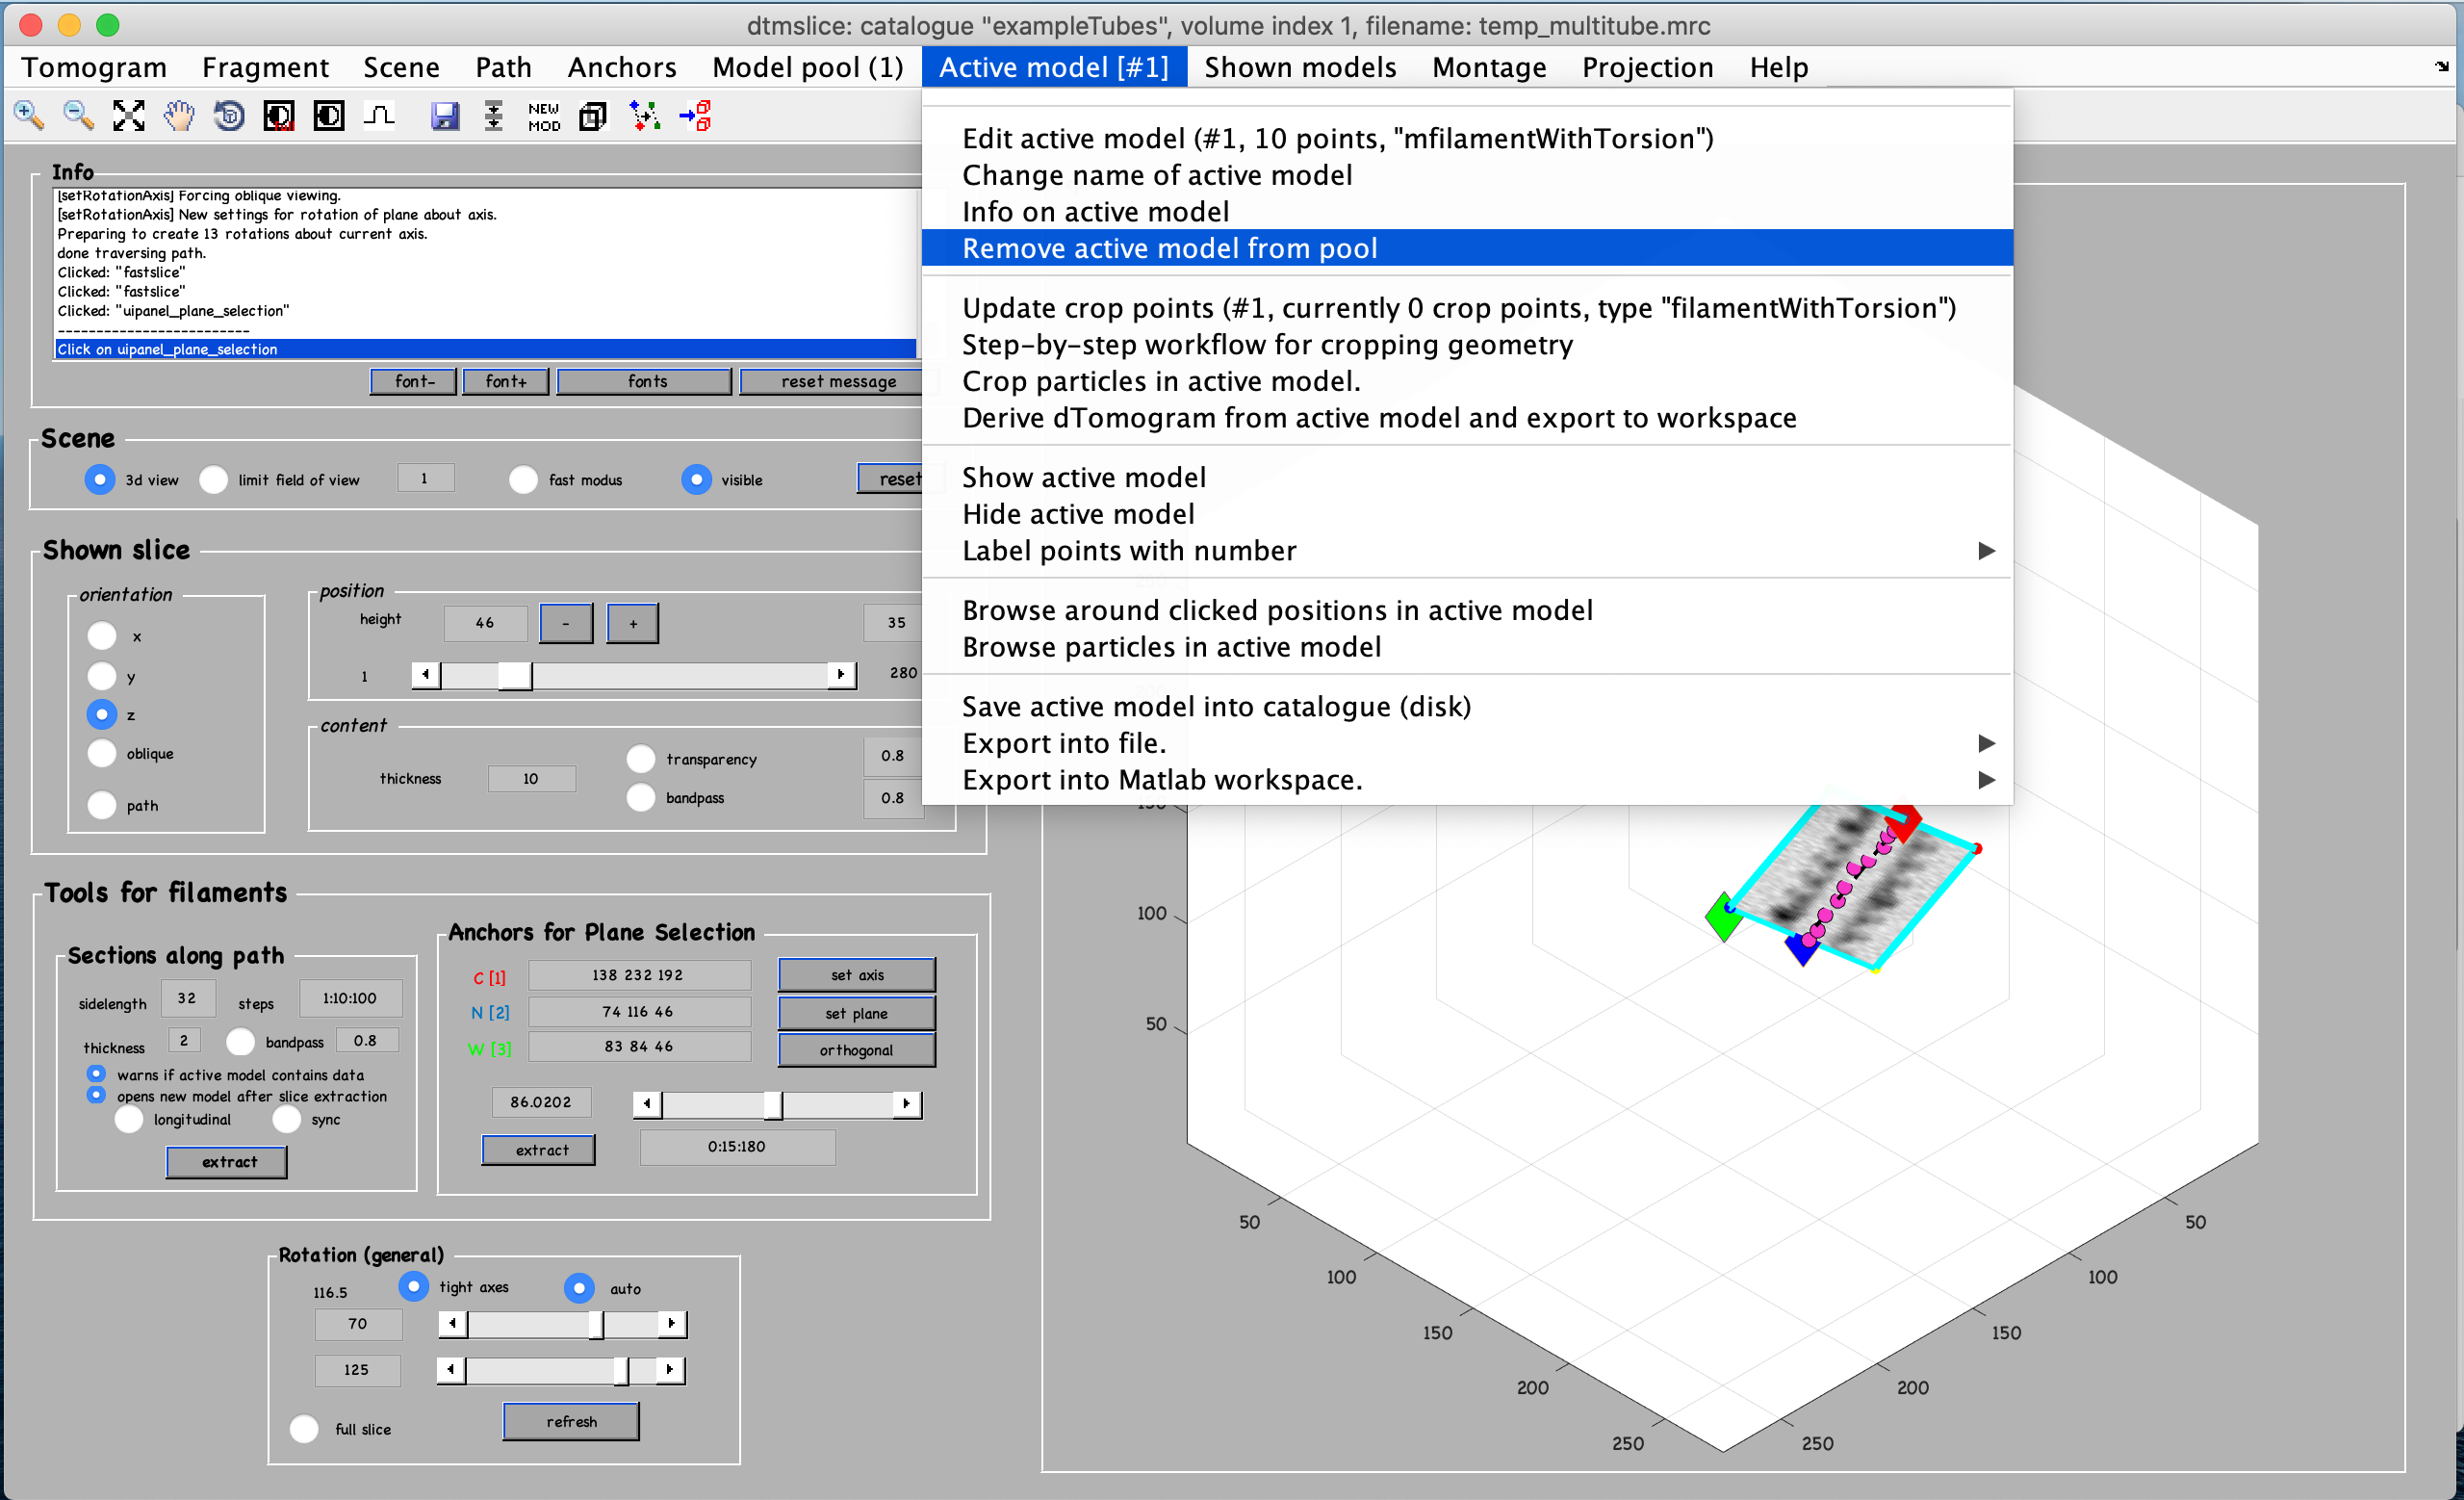Toggle the visible radio button
Viewport: 2464px width, 1500px height.
696,480
